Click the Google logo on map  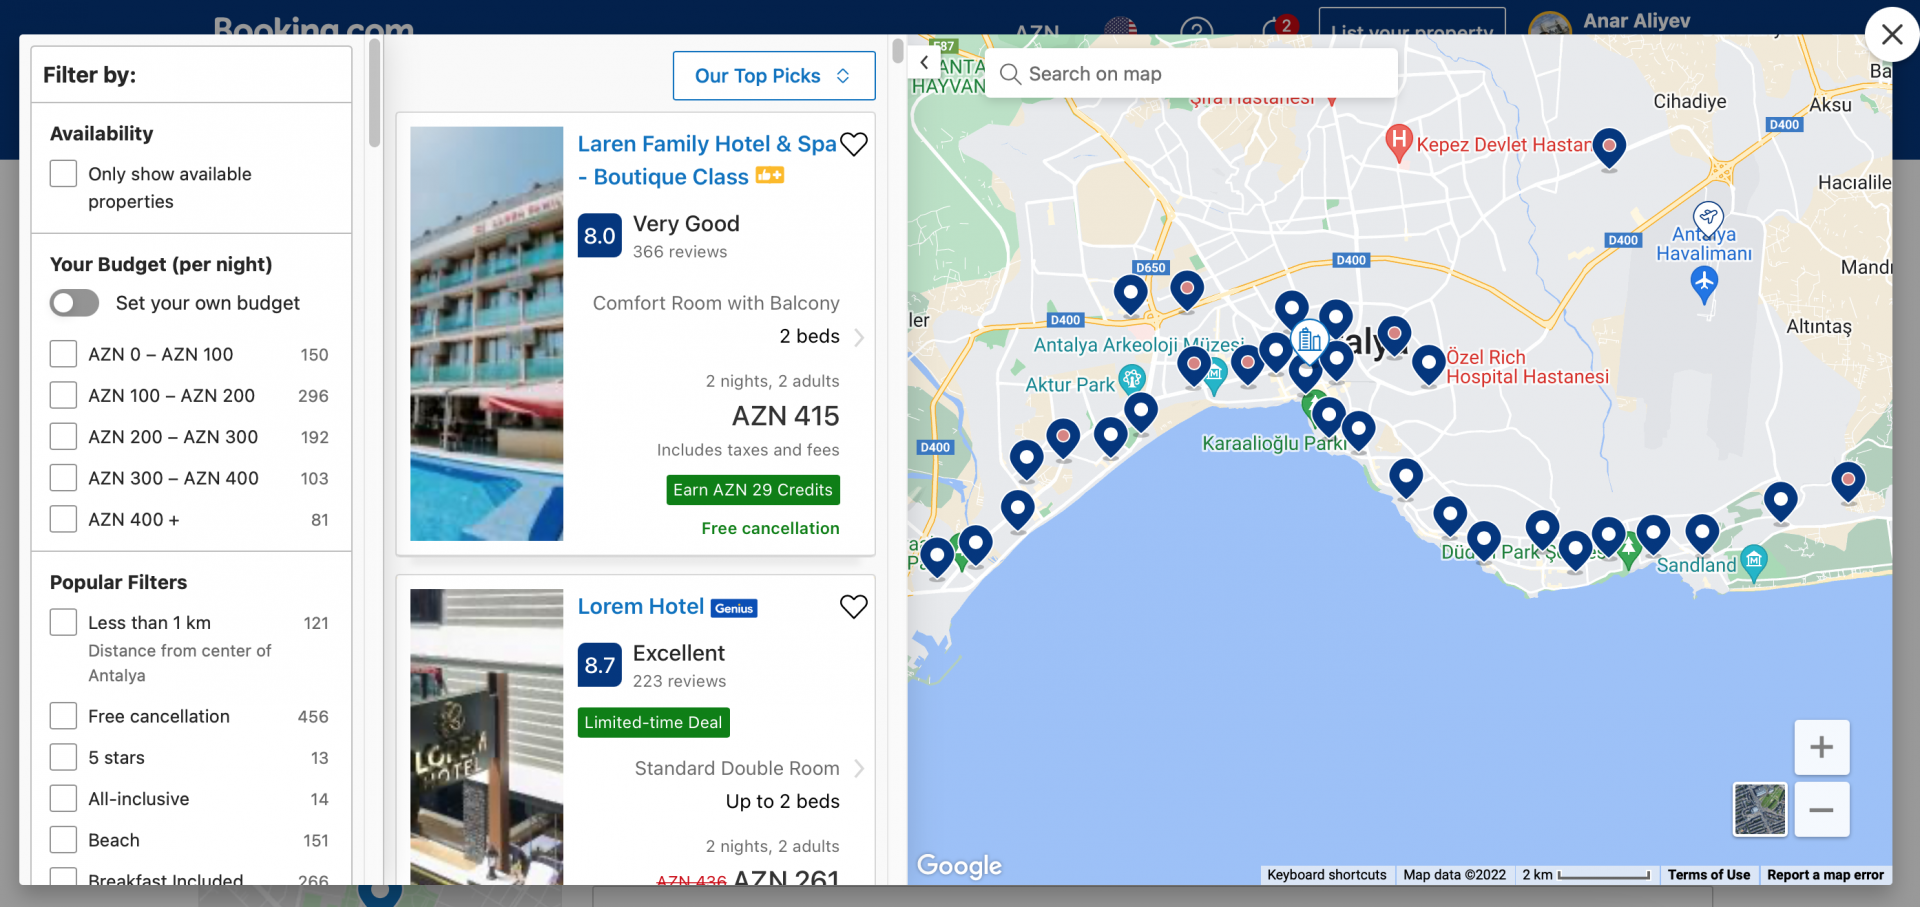point(959,866)
